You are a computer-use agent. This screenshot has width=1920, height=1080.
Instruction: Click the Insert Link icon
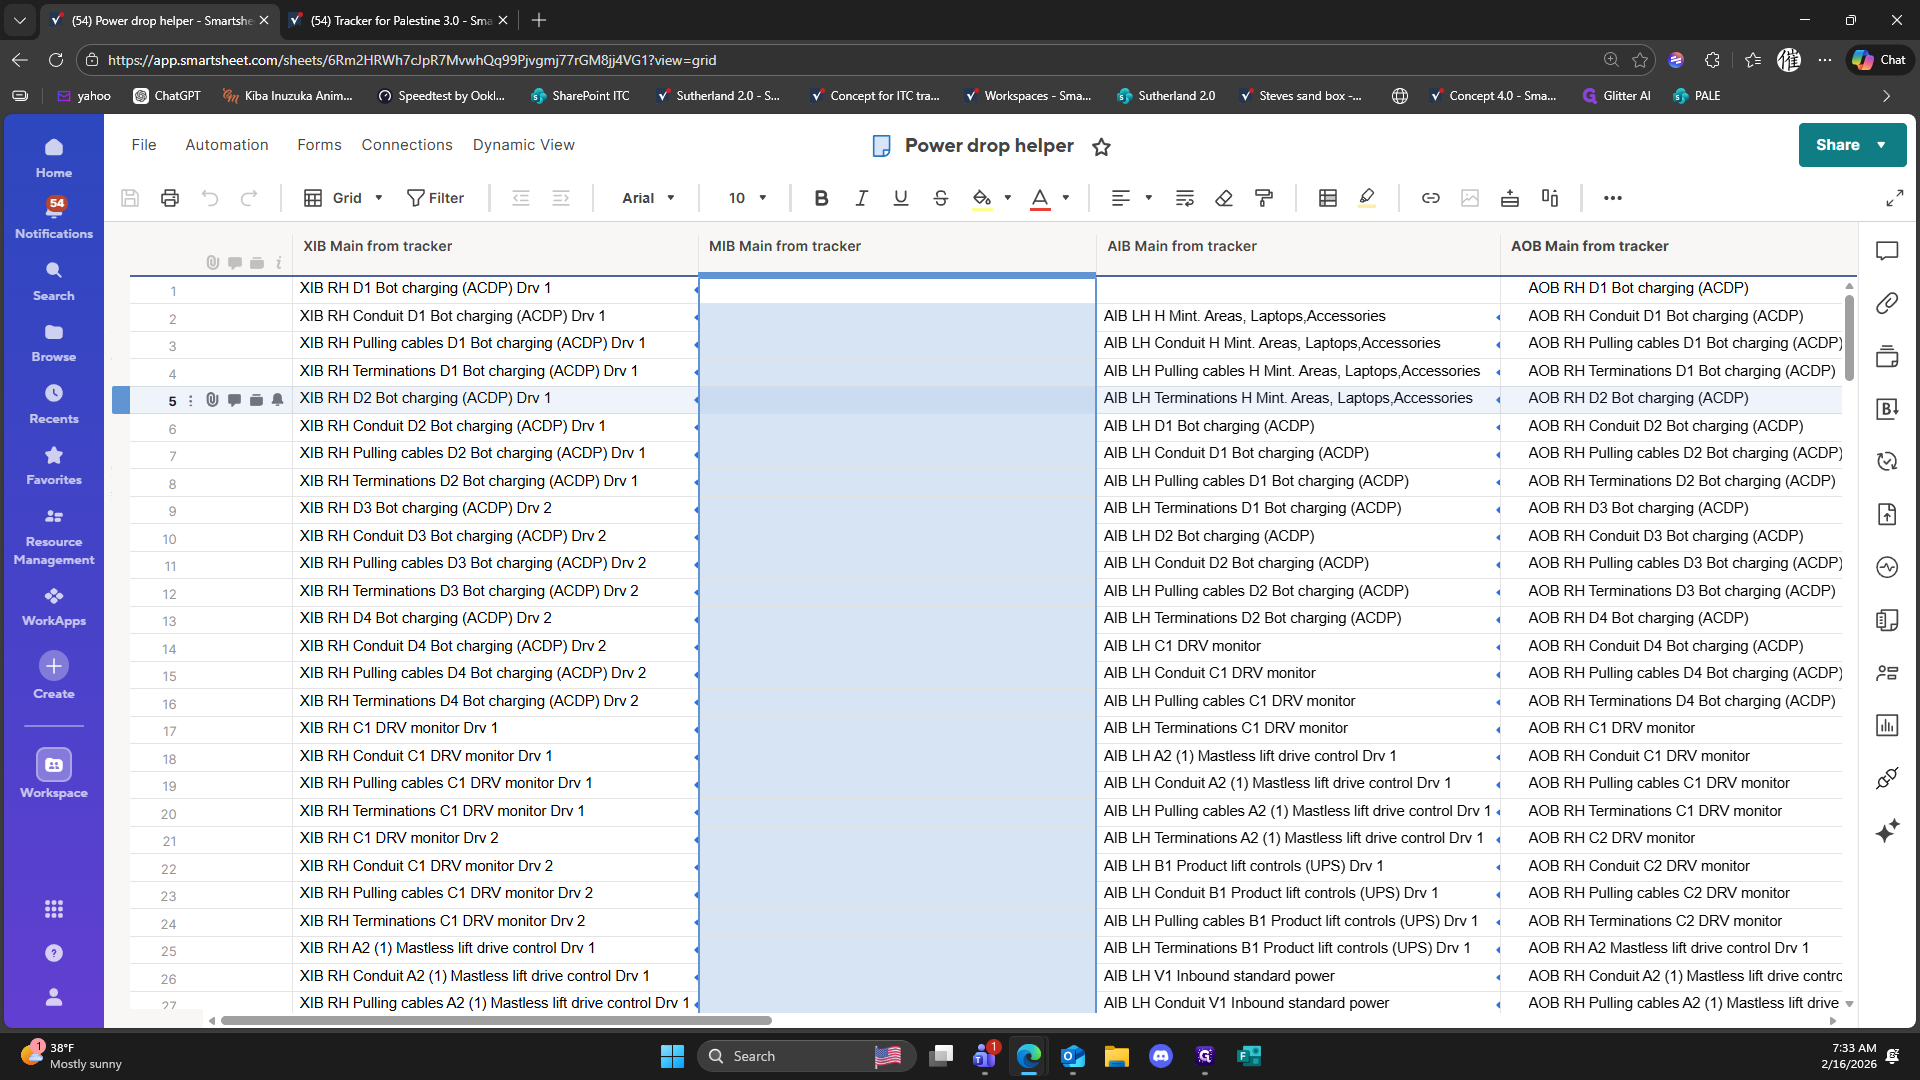1430,198
